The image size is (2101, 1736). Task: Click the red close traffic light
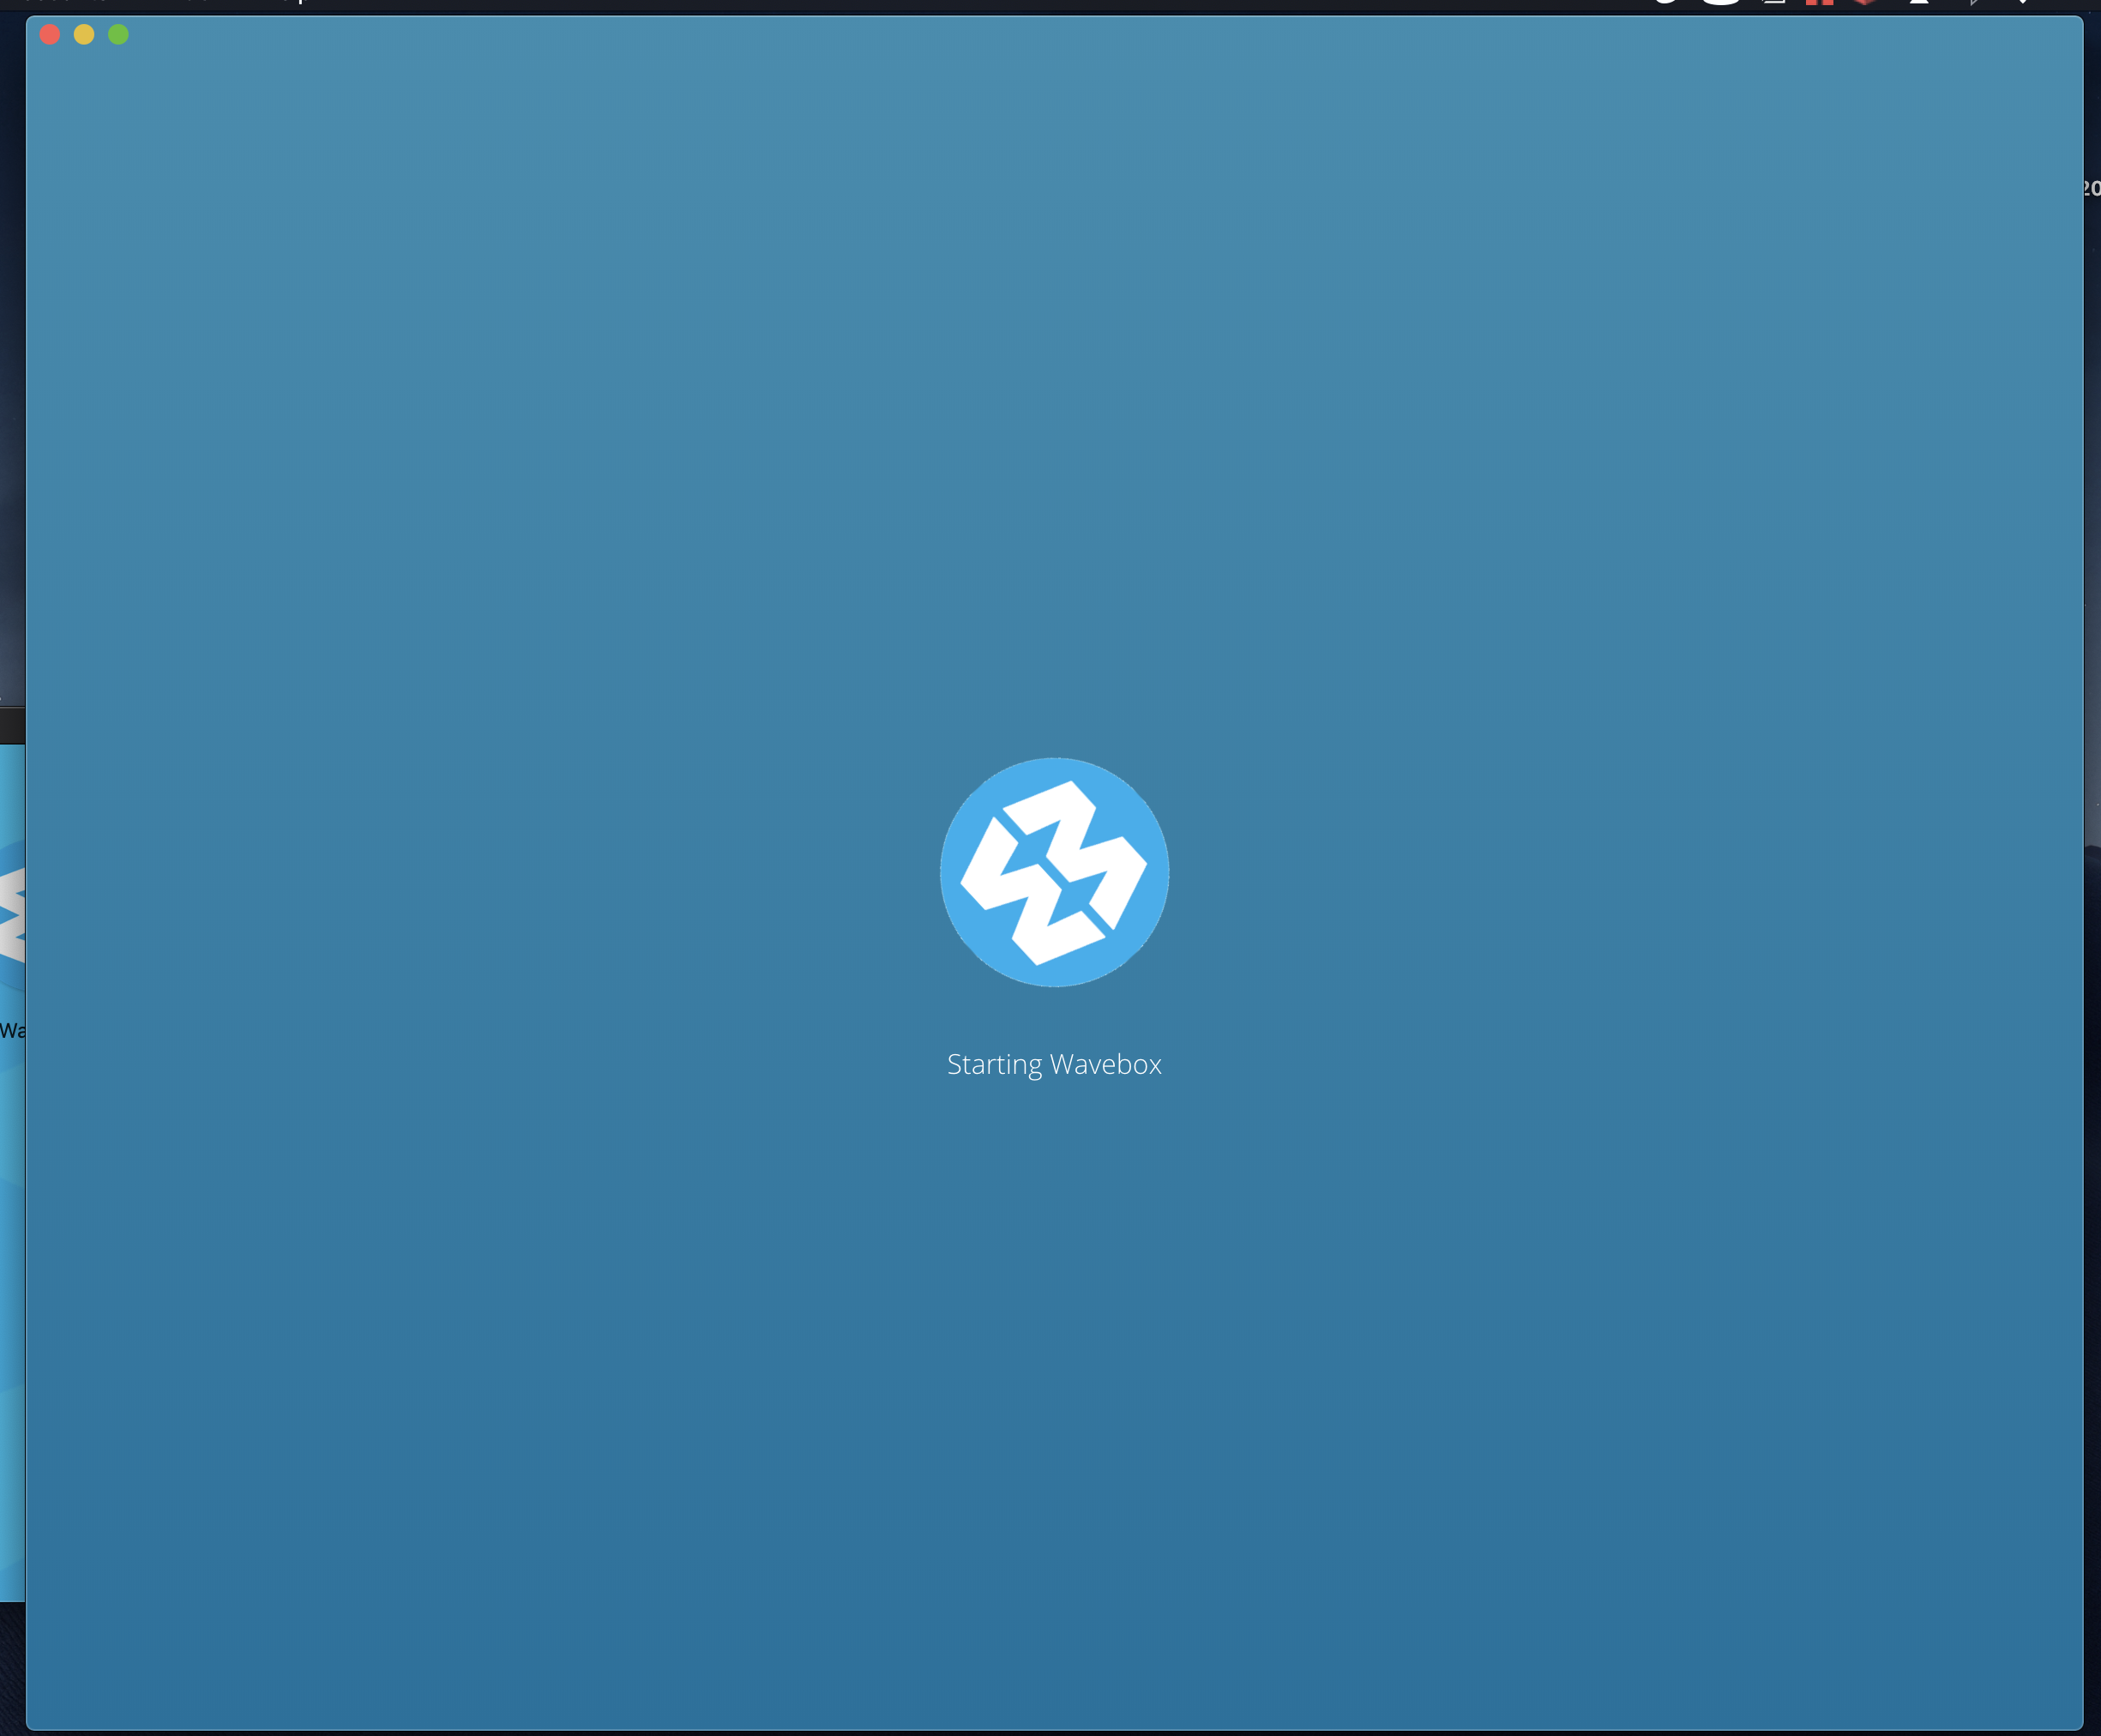(x=49, y=34)
